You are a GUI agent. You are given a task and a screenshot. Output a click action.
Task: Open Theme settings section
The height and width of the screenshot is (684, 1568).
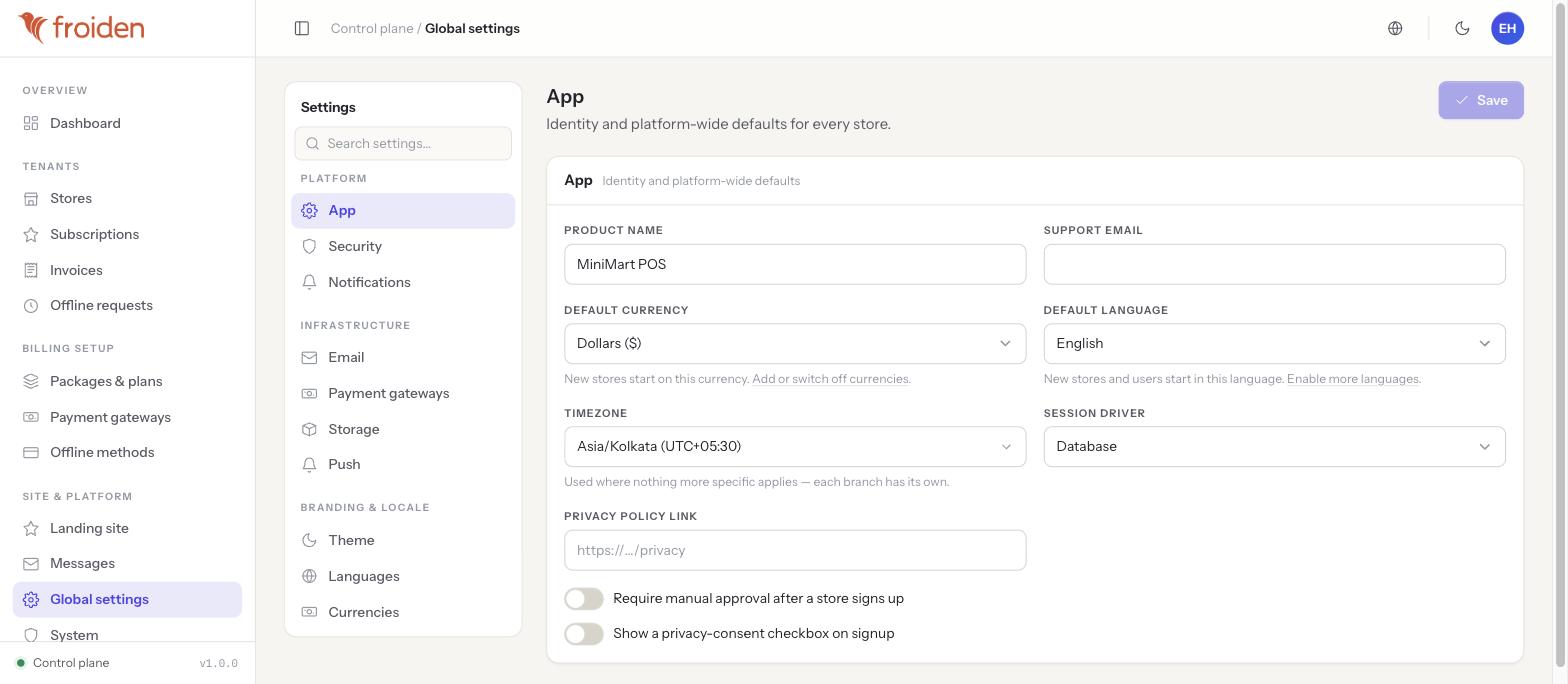click(403, 540)
